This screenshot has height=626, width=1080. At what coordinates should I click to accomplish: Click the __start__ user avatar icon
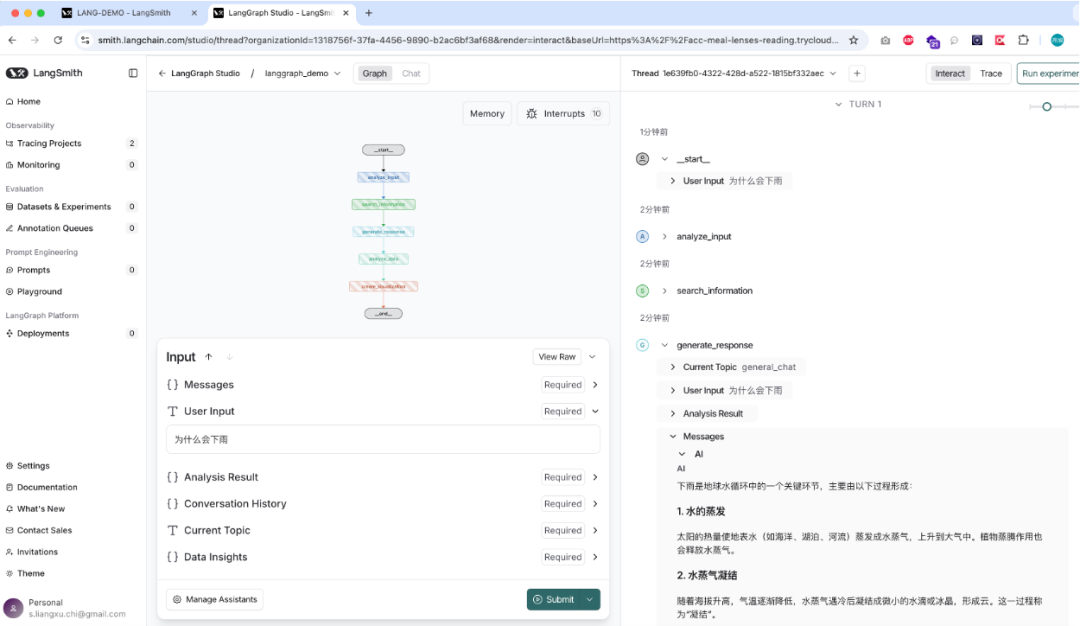pos(642,159)
